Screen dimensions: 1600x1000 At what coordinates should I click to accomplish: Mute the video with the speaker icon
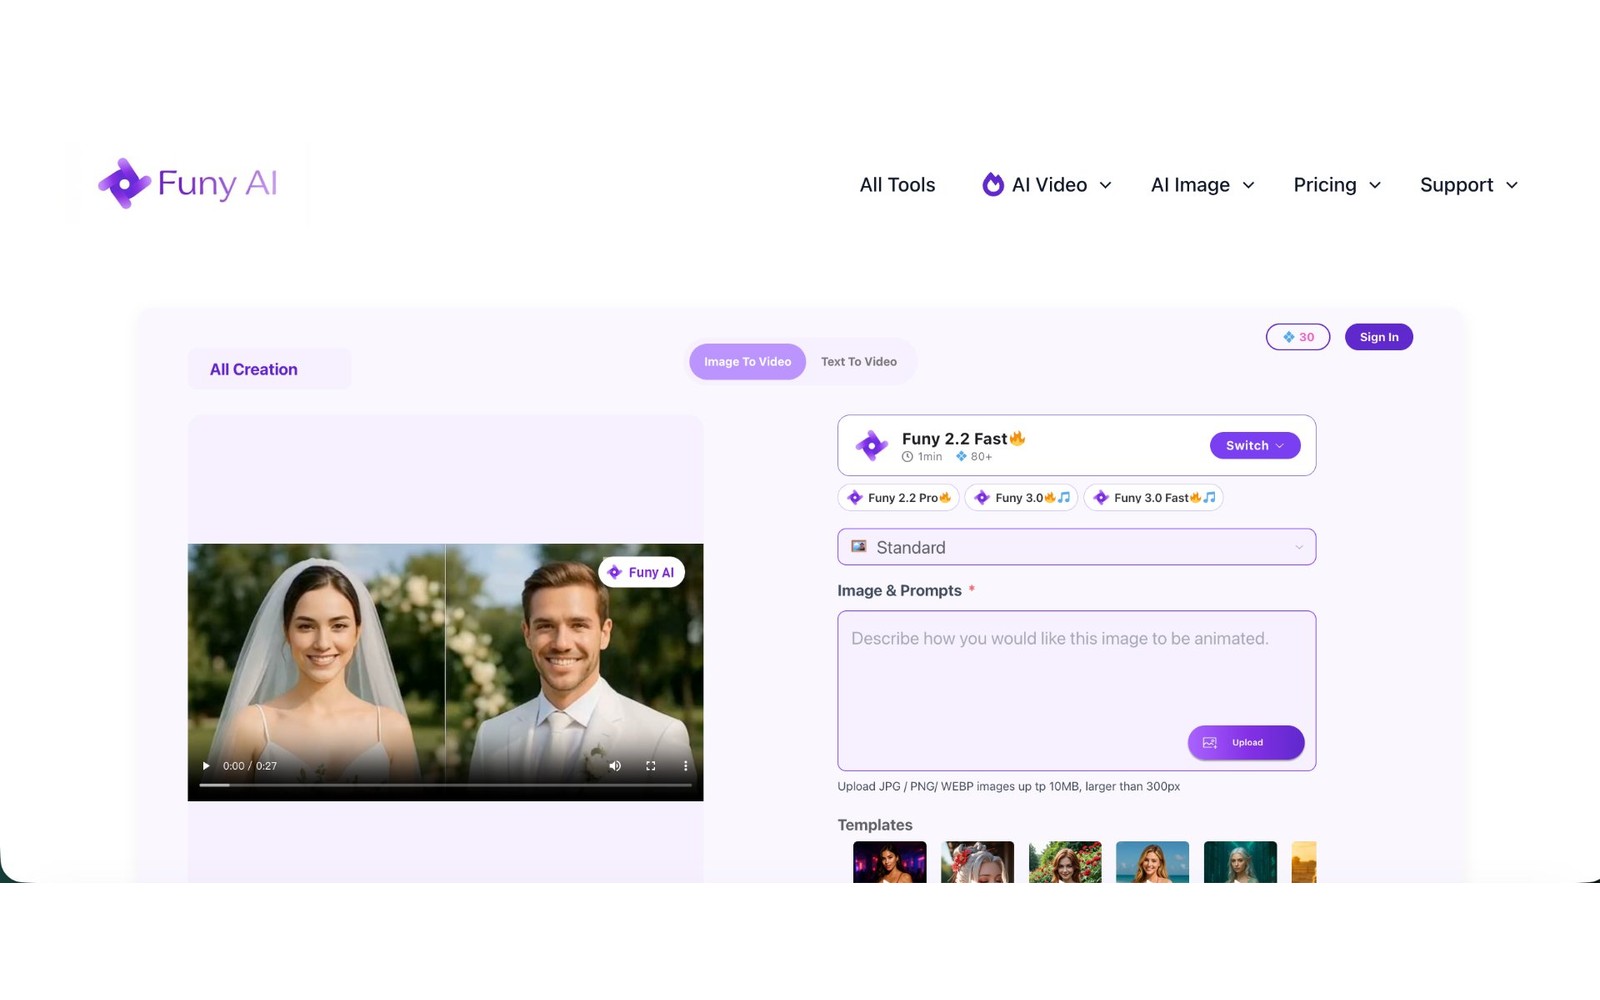[x=615, y=766]
